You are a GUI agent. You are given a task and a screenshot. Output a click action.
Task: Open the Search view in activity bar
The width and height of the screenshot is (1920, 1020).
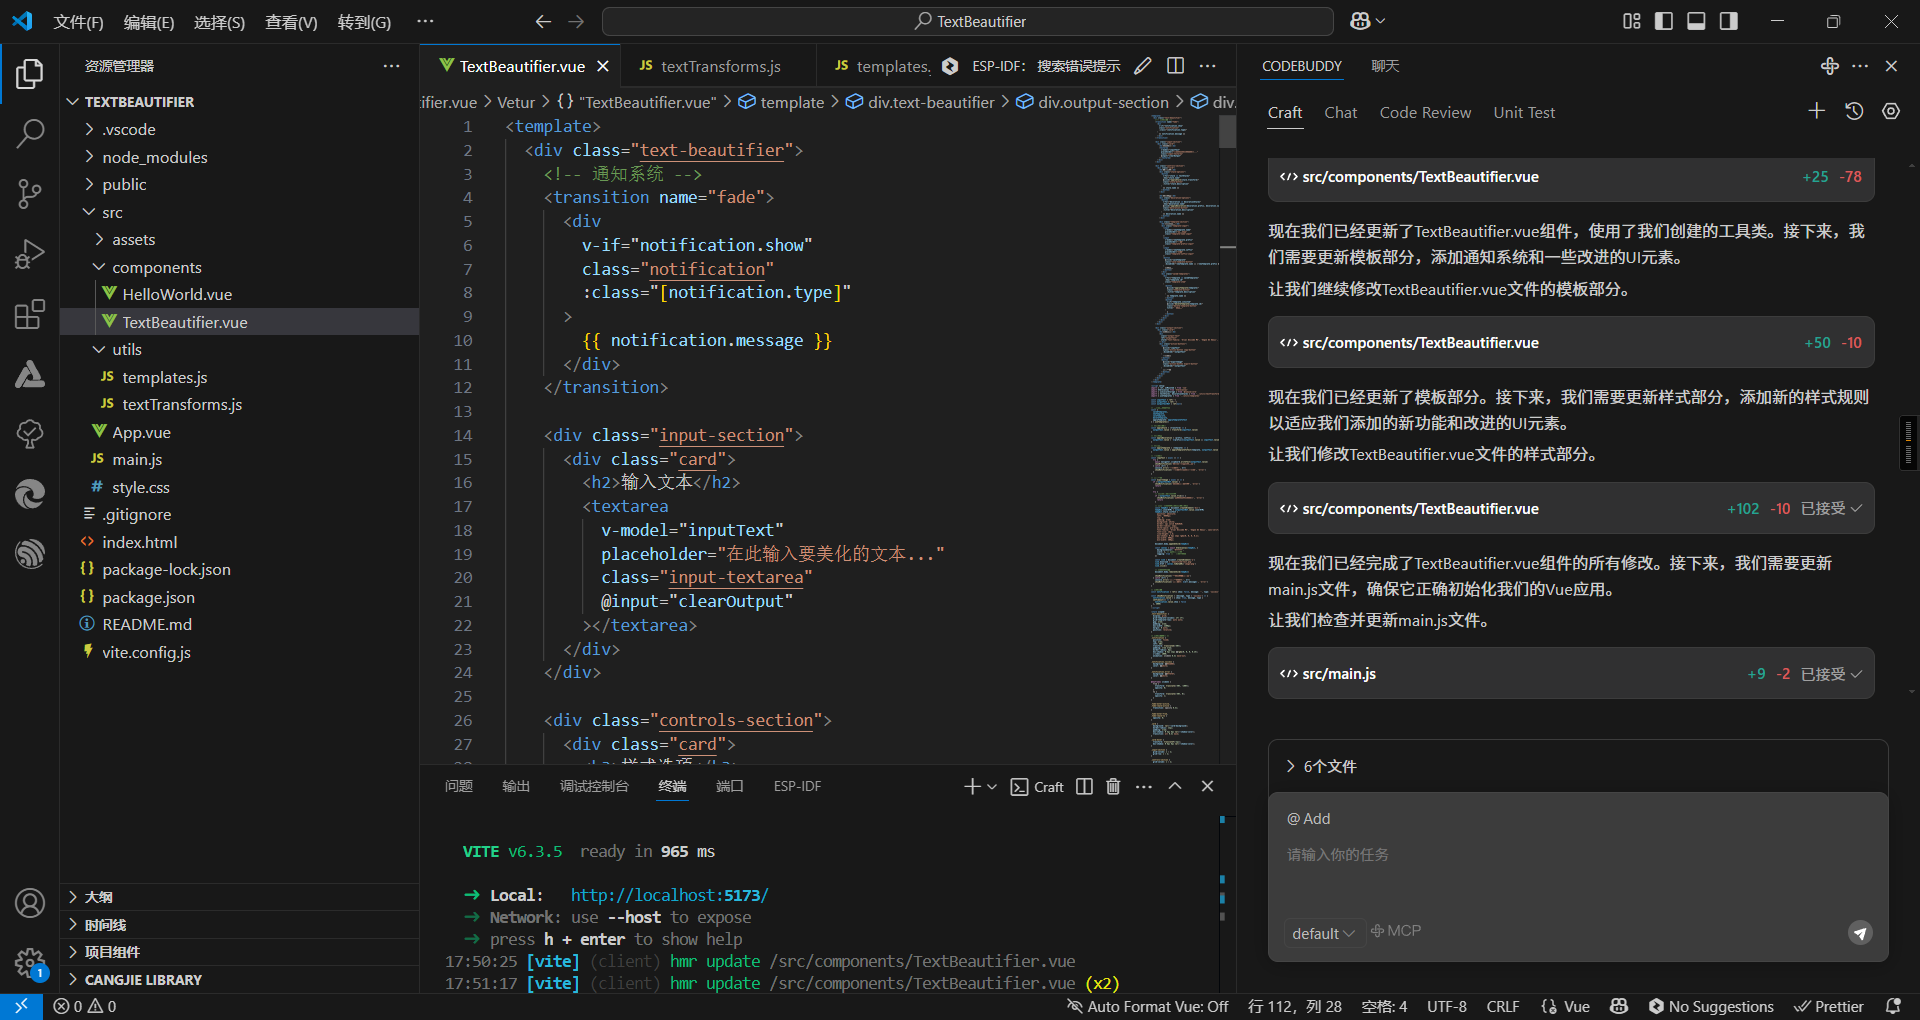[30, 133]
